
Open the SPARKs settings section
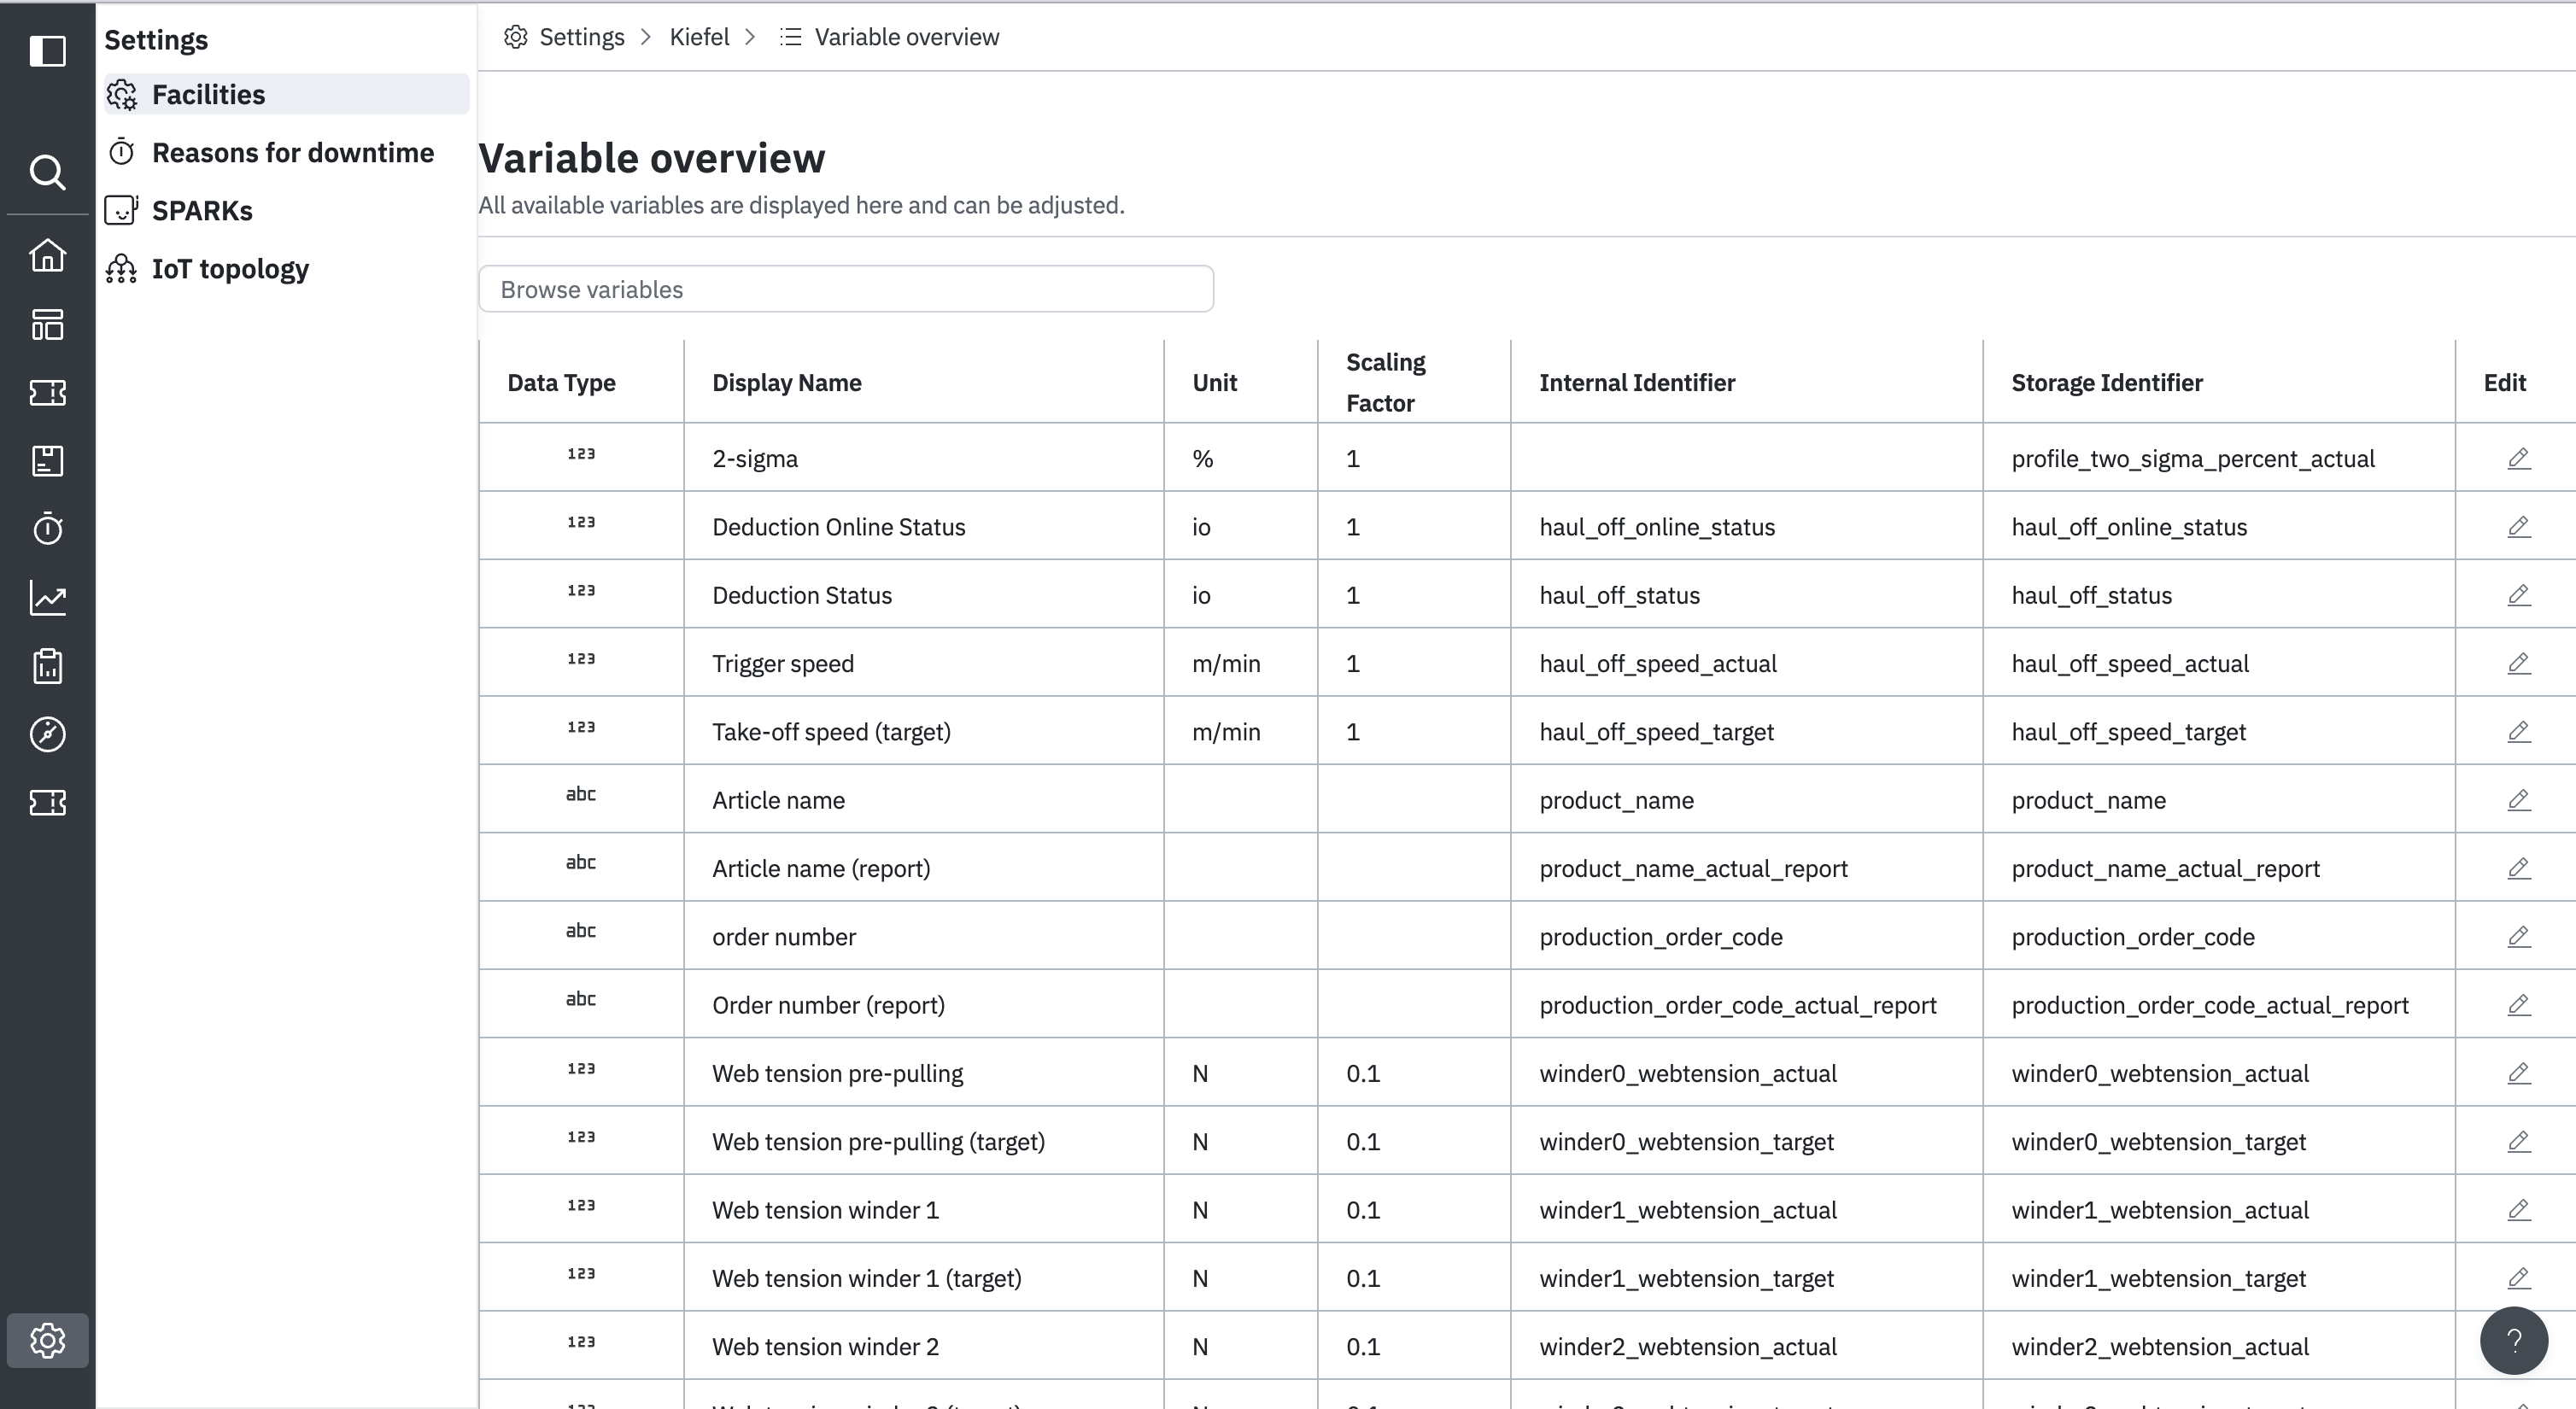point(202,211)
